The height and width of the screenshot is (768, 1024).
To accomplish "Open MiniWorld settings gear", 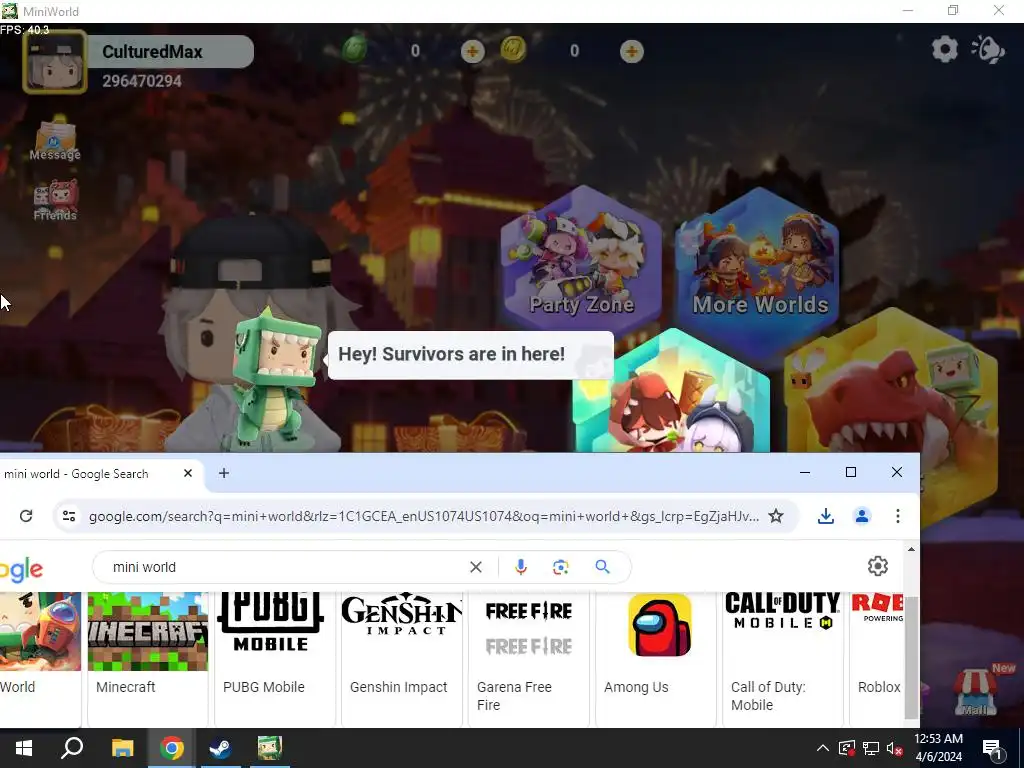I will click(944, 49).
